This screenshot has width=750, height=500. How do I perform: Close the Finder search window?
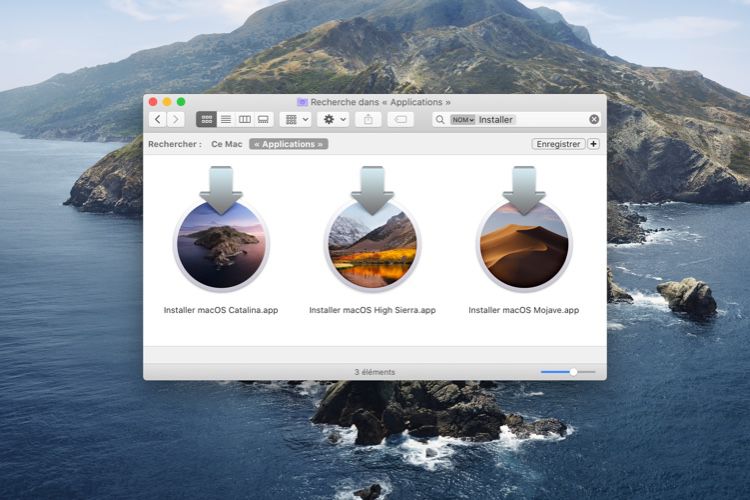[153, 102]
